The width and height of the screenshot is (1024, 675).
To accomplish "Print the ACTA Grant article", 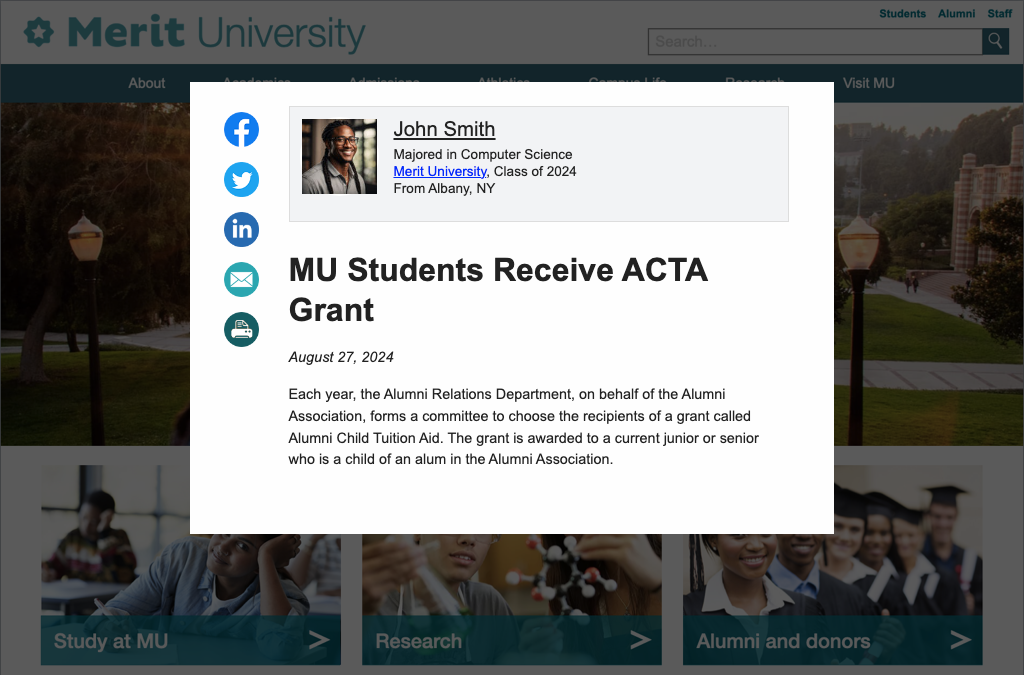I will click(241, 329).
